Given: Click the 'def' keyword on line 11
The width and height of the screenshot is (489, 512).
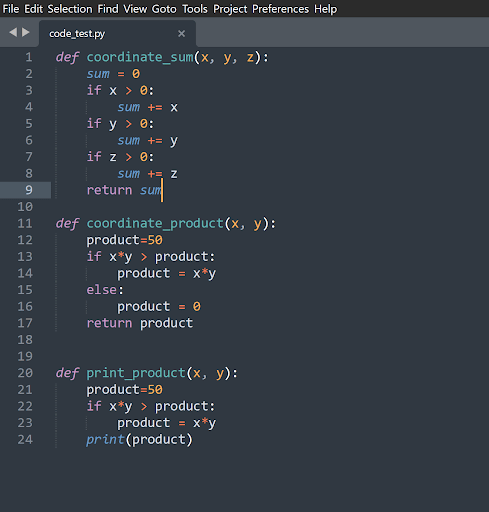Looking at the screenshot, I should pos(67,224).
